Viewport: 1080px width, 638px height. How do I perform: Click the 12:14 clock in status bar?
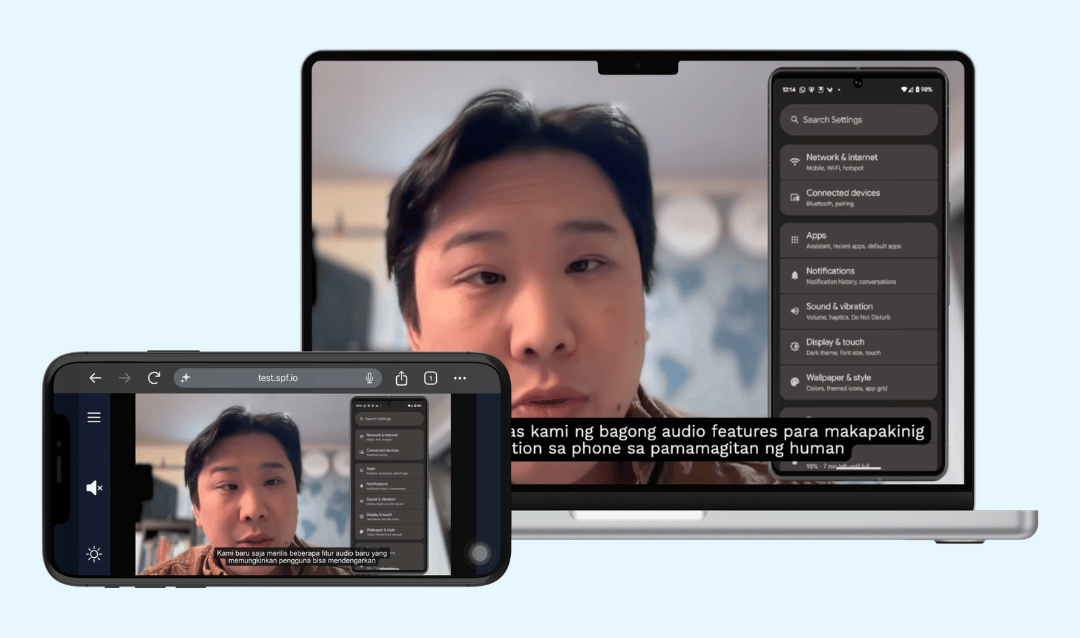click(789, 90)
